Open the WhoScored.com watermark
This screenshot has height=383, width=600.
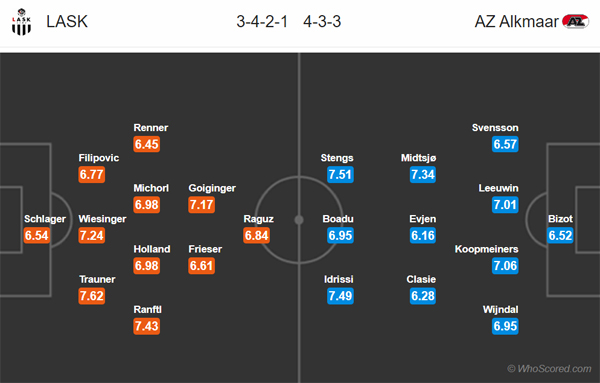tap(549, 368)
